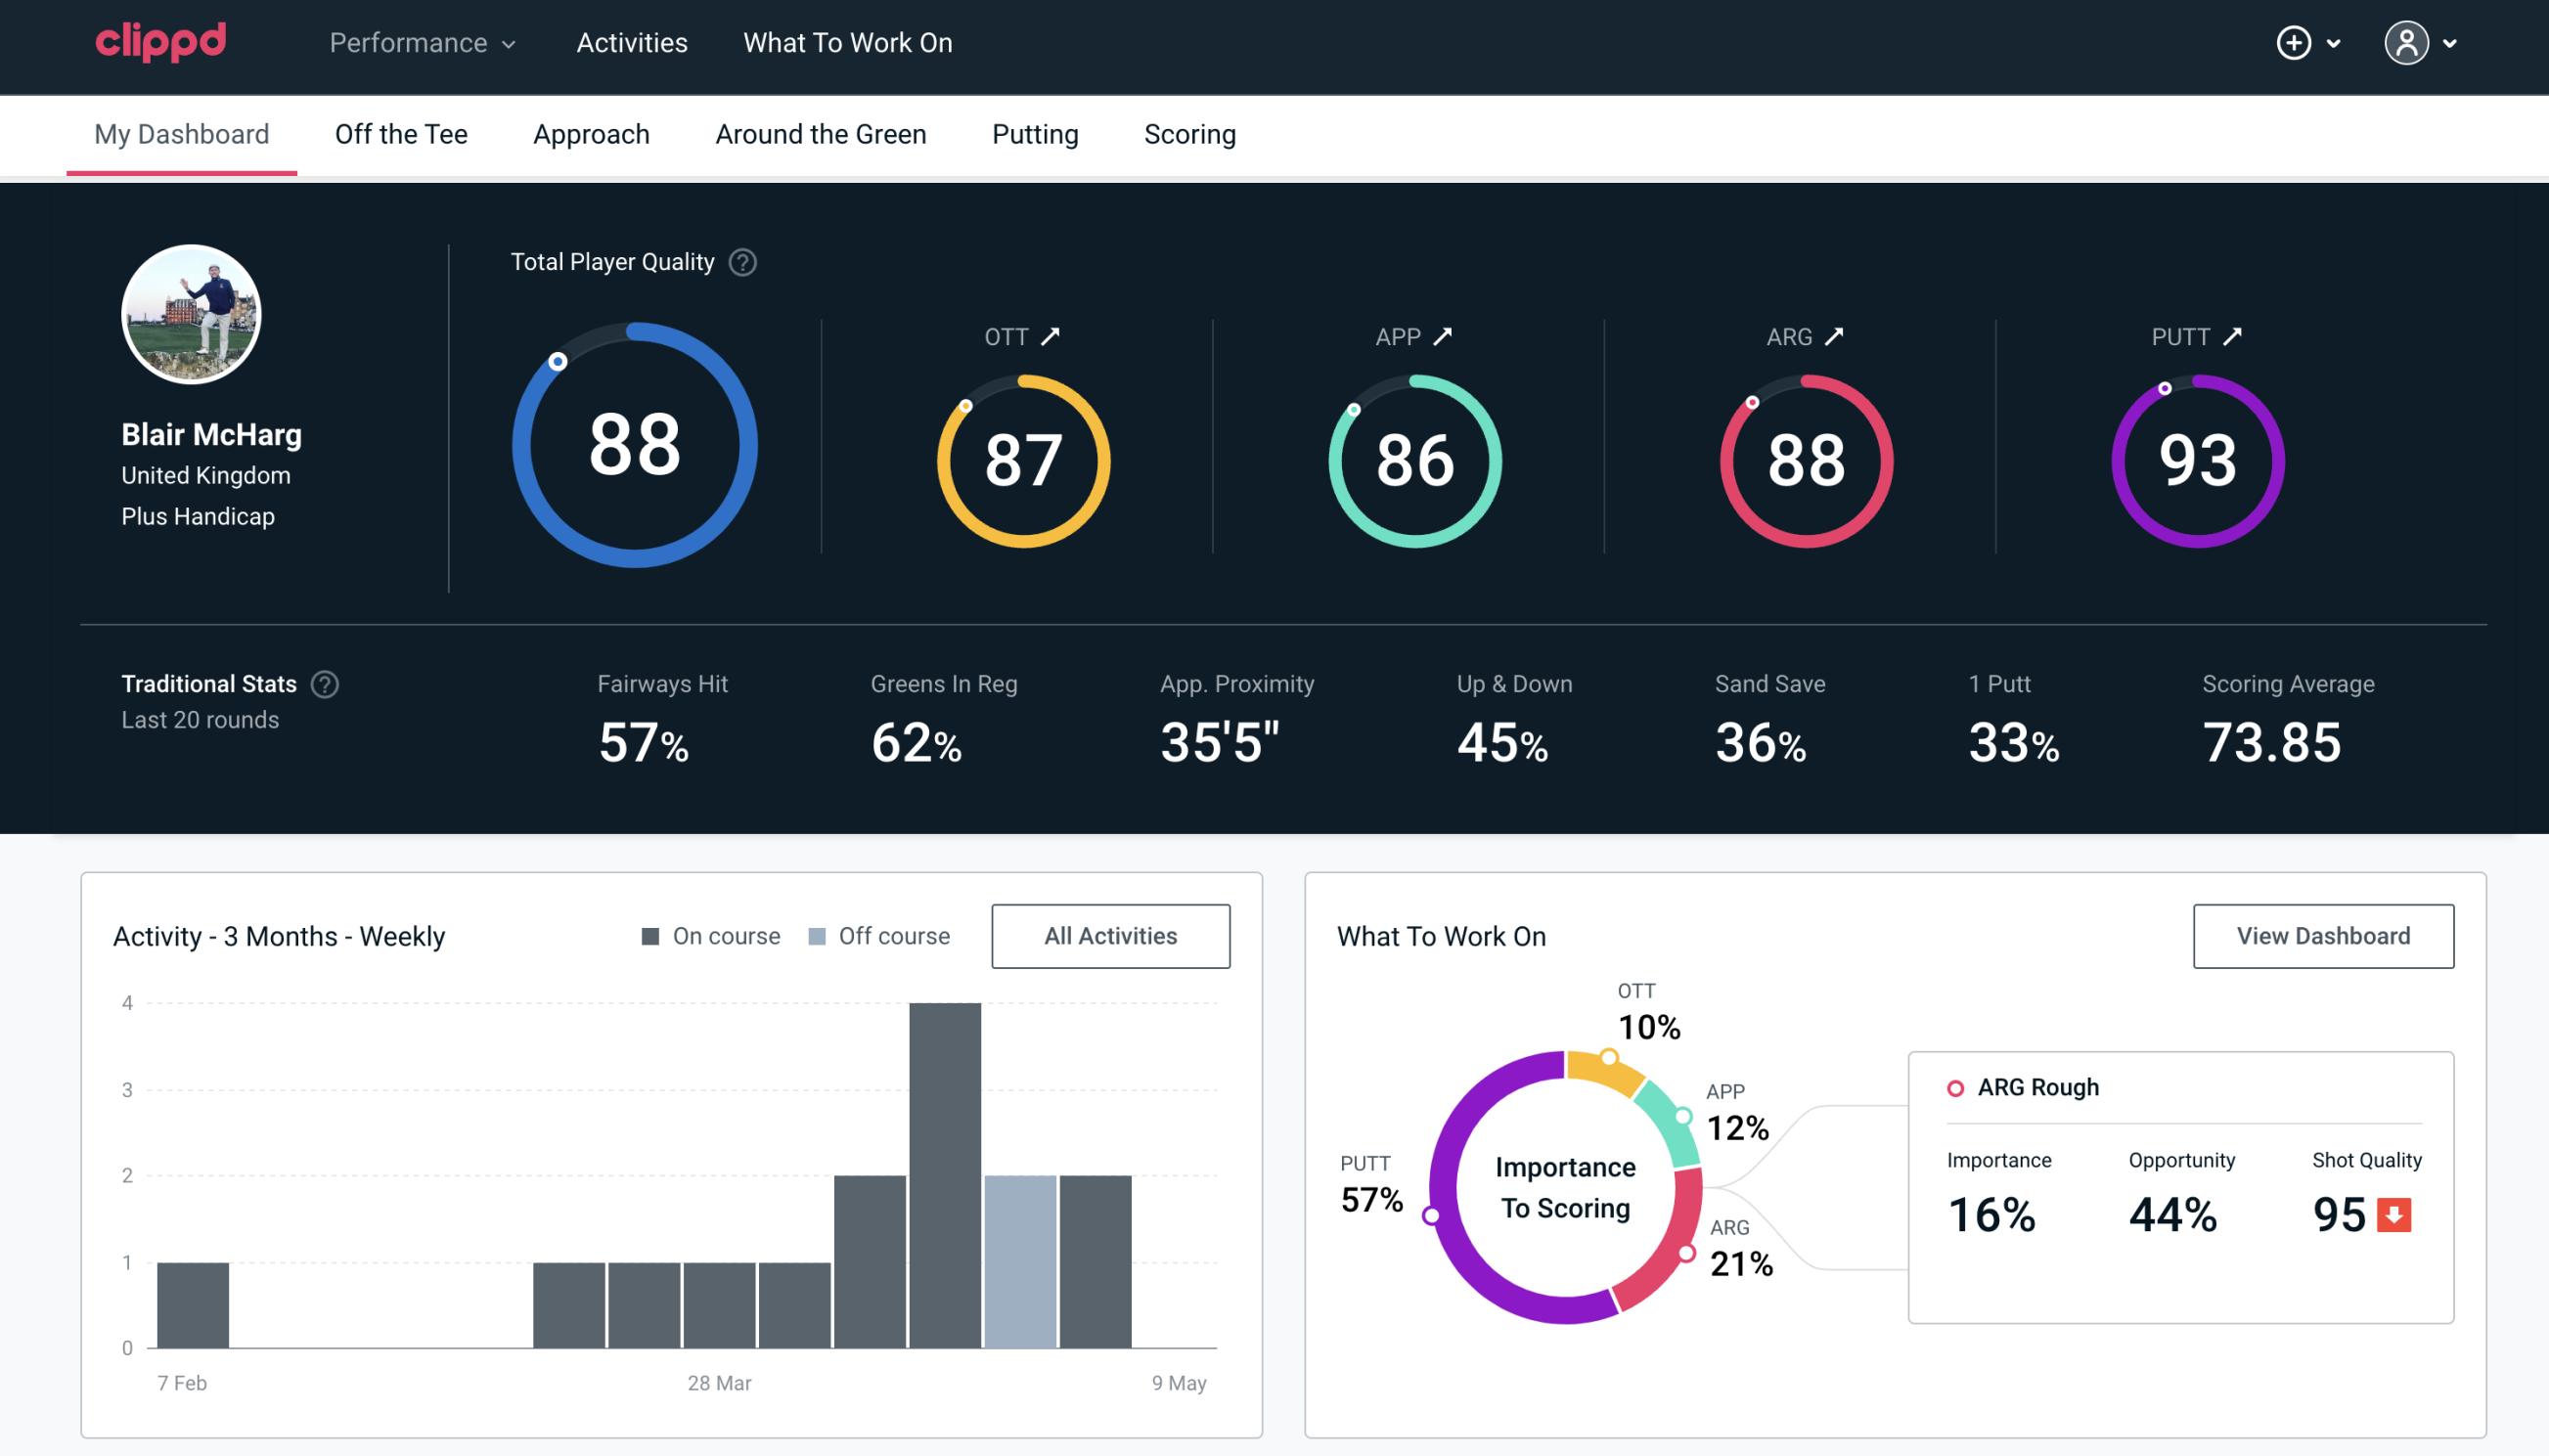
Task: Click the PUTT performance score circle
Action: tap(2195, 459)
